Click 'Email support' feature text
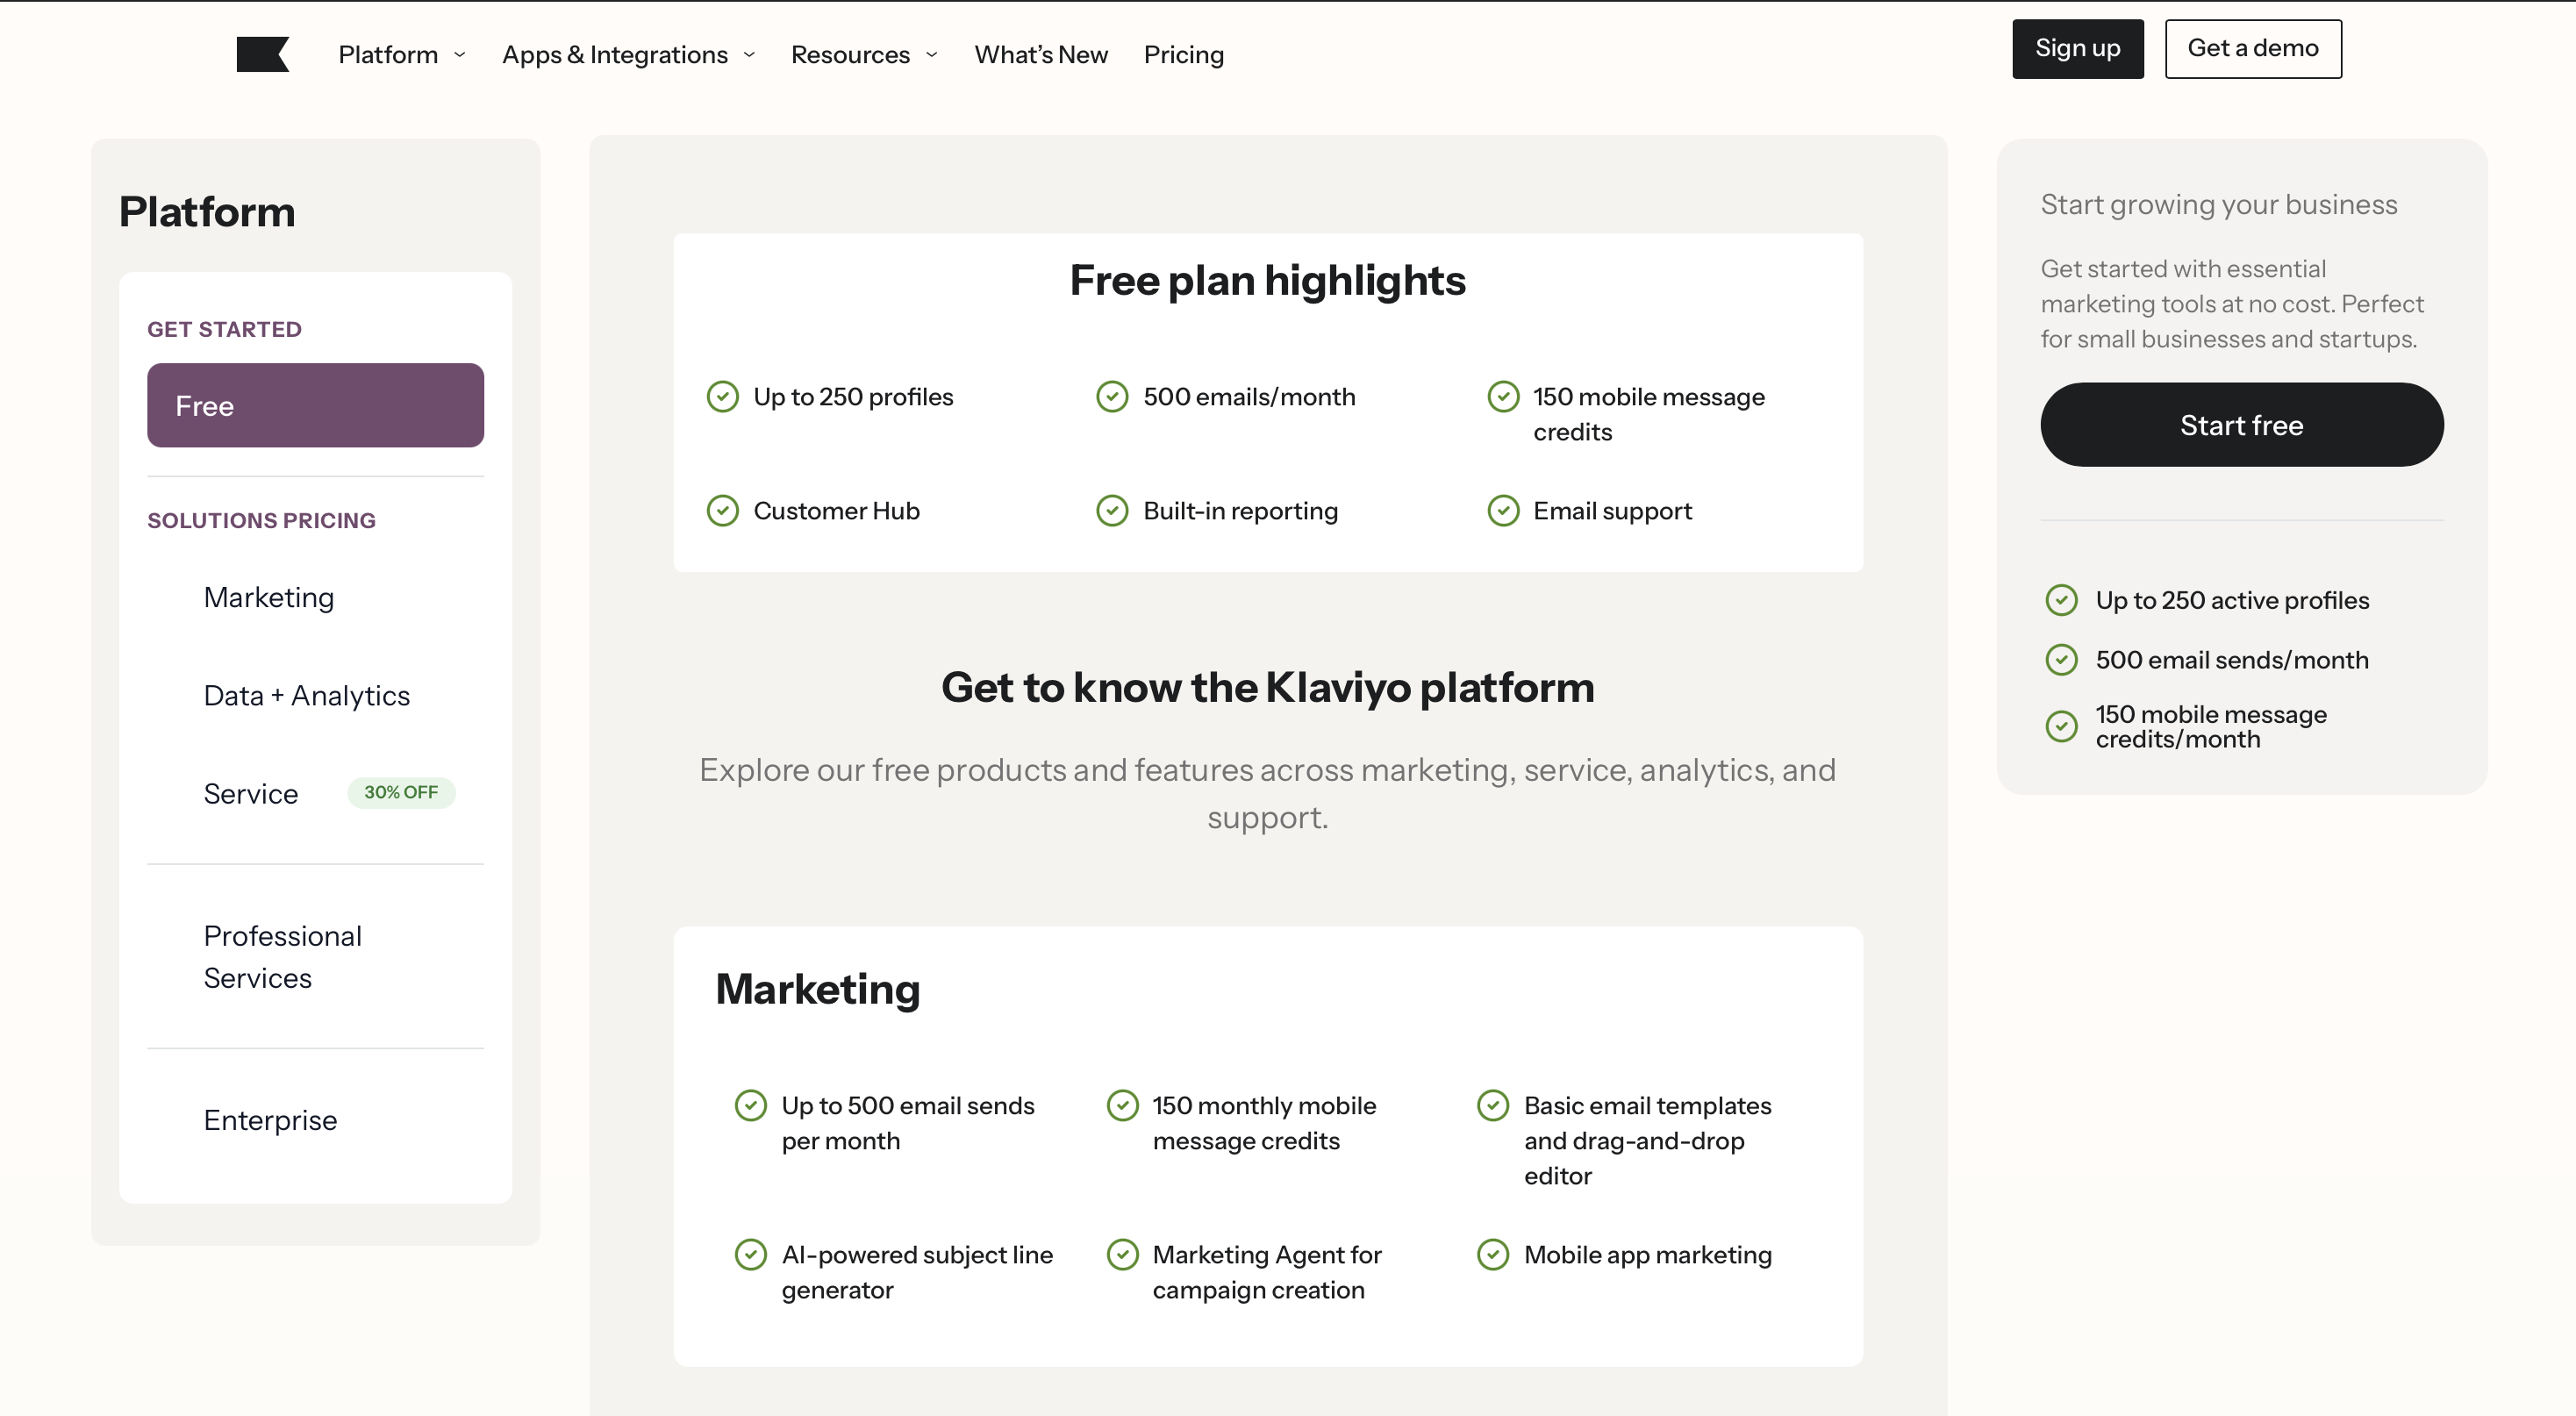Image resolution: width=2576 pixels, height=1416 pixels. (1613, 511)
